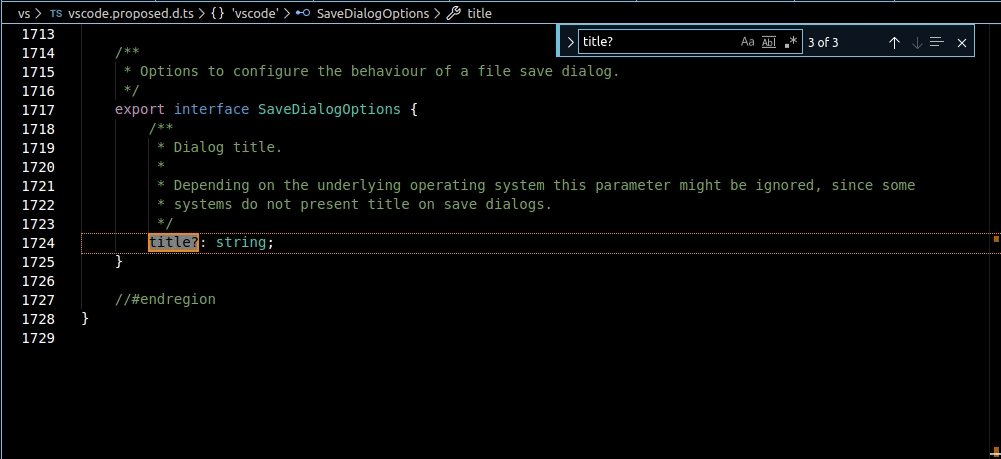Viewport: 1001px width, 459px height.
Task: Open the 'vs' breadcrumb folder
Action: 24,13
